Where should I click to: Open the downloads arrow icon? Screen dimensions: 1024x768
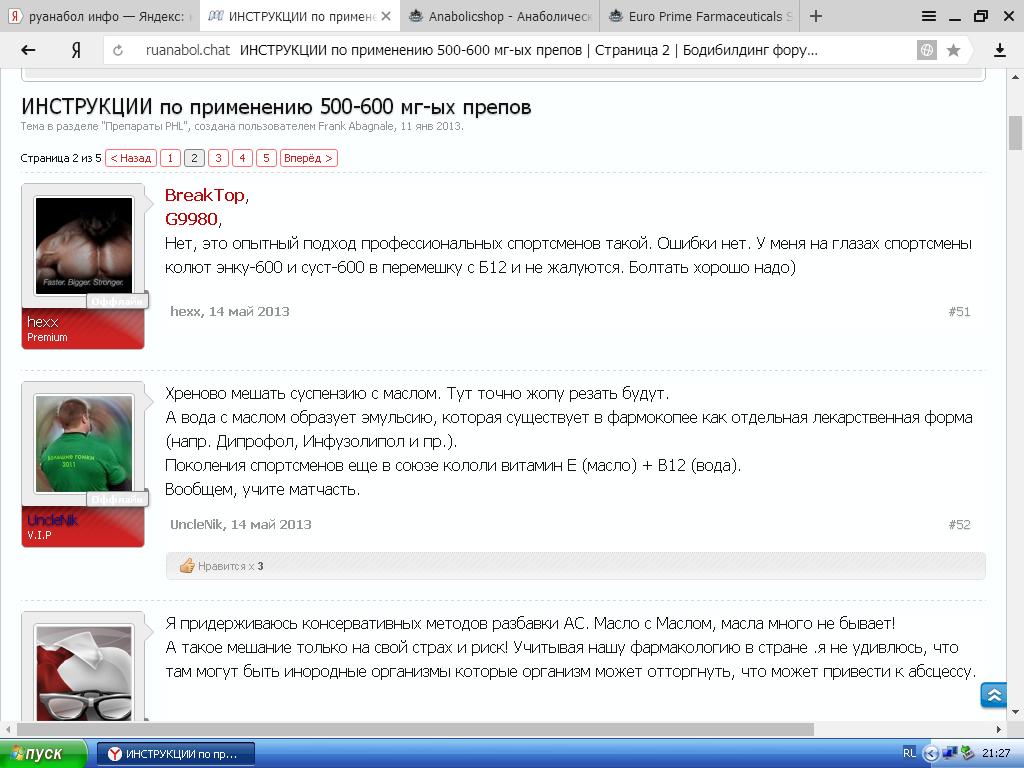(999, 50)
